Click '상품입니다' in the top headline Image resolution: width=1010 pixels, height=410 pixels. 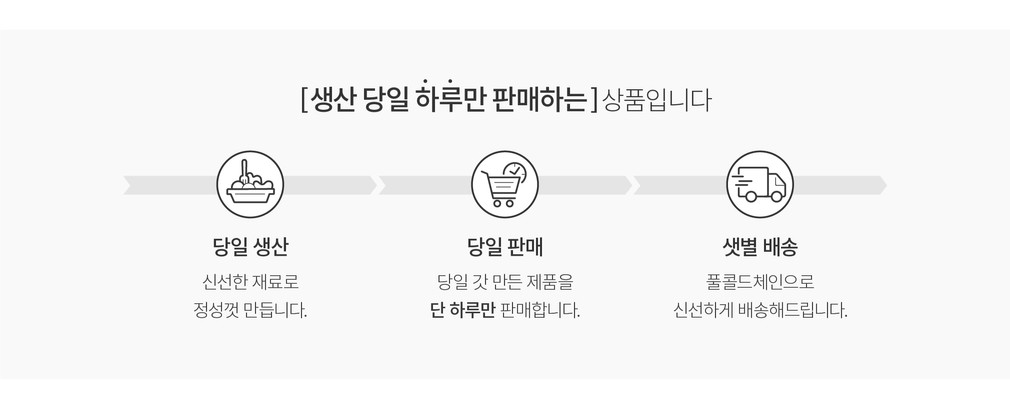point(657,100)
